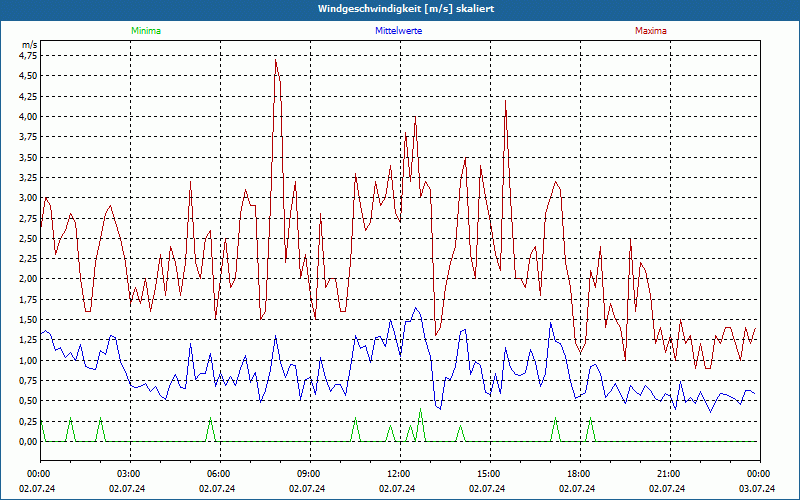Screen dimensions: 800x500
Task: Click the 0,25 y-axis value
Action: (29, 421)
